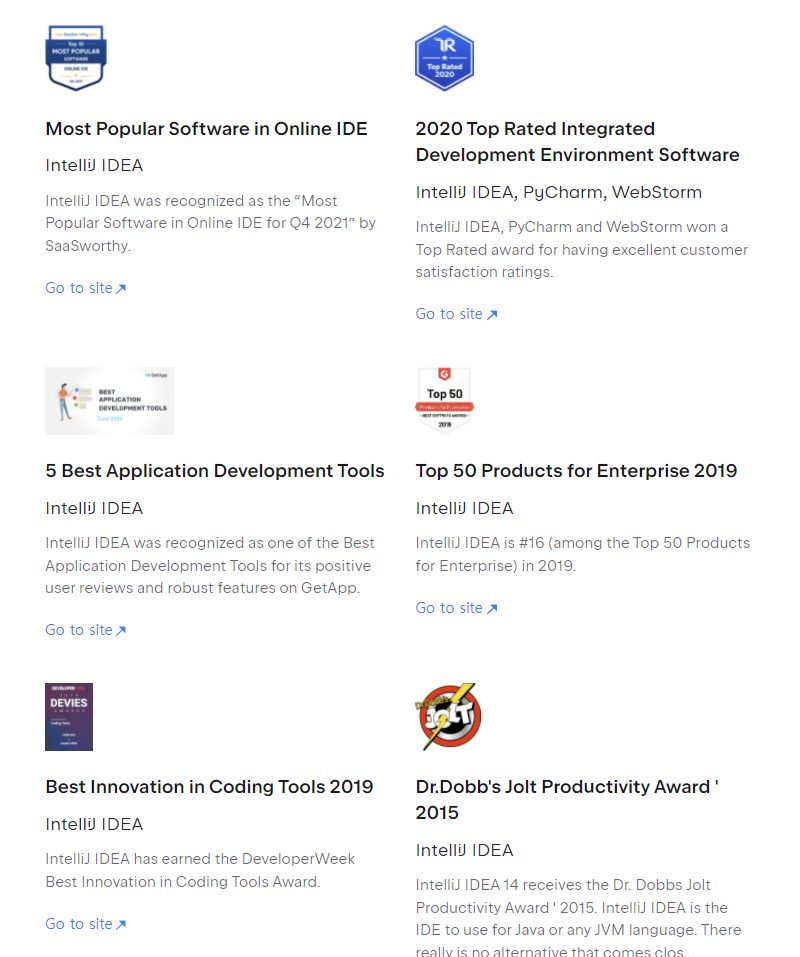This screenshot has width=800, height=957.
Task: Click the 'IntelliJ IDEA is #16' description
Action: pos(583,554)
